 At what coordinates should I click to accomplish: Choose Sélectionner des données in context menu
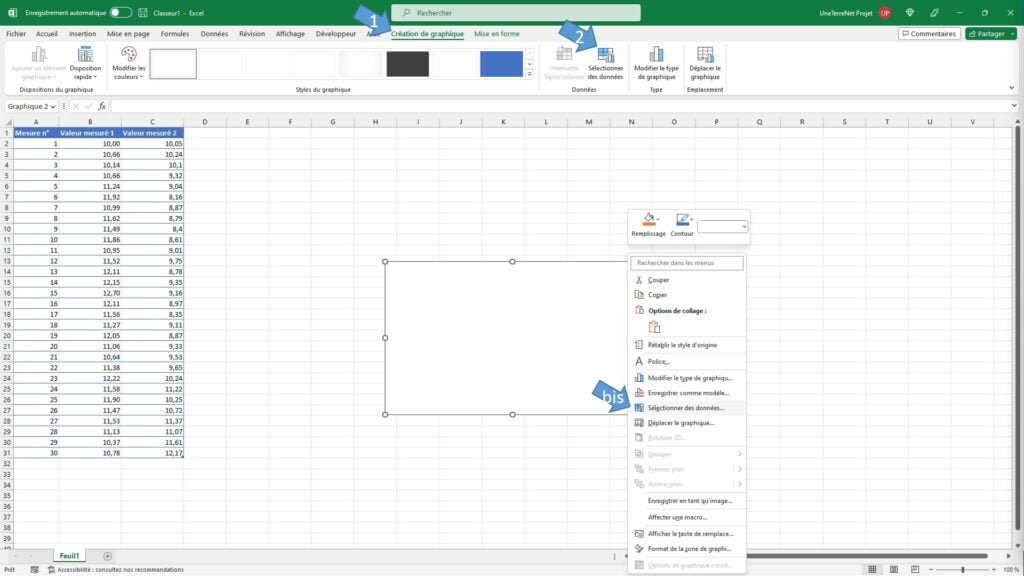click(686, 408)
